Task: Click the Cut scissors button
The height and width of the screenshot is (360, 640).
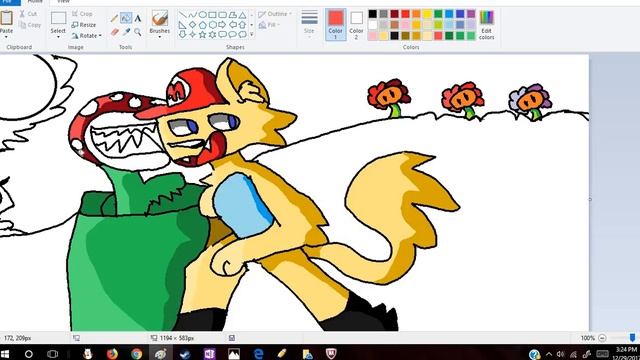Action: click(x=28, y=14)
